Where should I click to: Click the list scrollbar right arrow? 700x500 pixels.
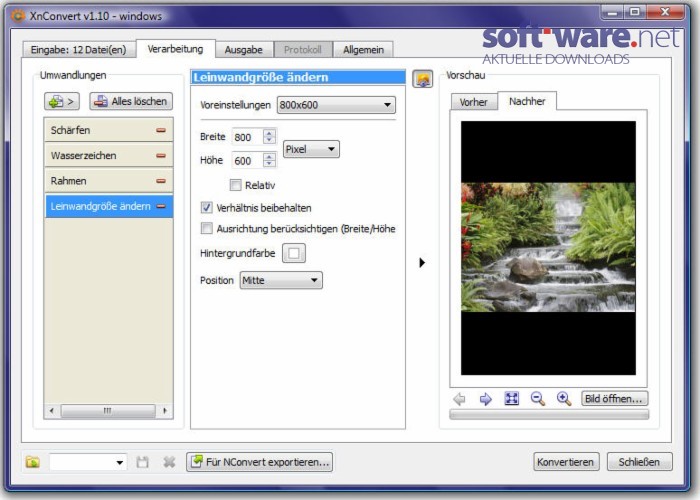coord(165,411)
